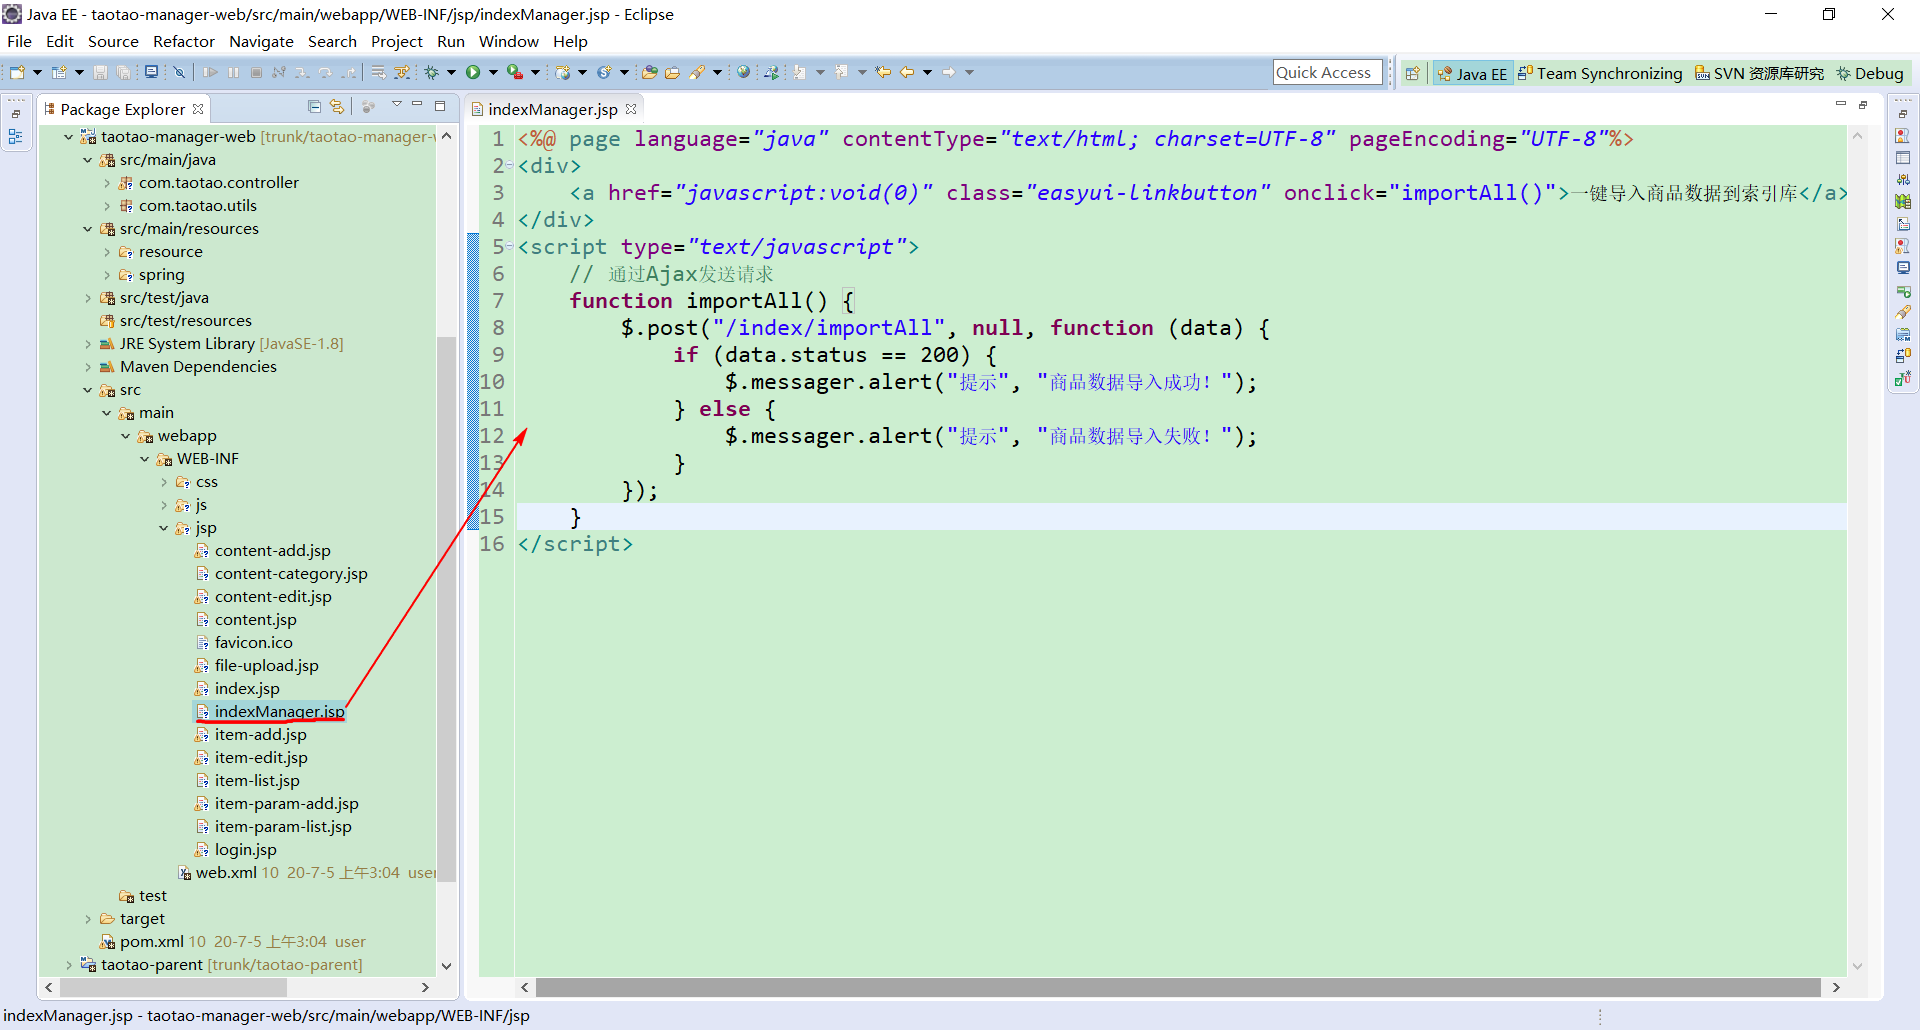The width and height of the screenshot is (1920, 1030).
Task: Toggle code folding at line 2 div
Action: [x=509, y=165]
